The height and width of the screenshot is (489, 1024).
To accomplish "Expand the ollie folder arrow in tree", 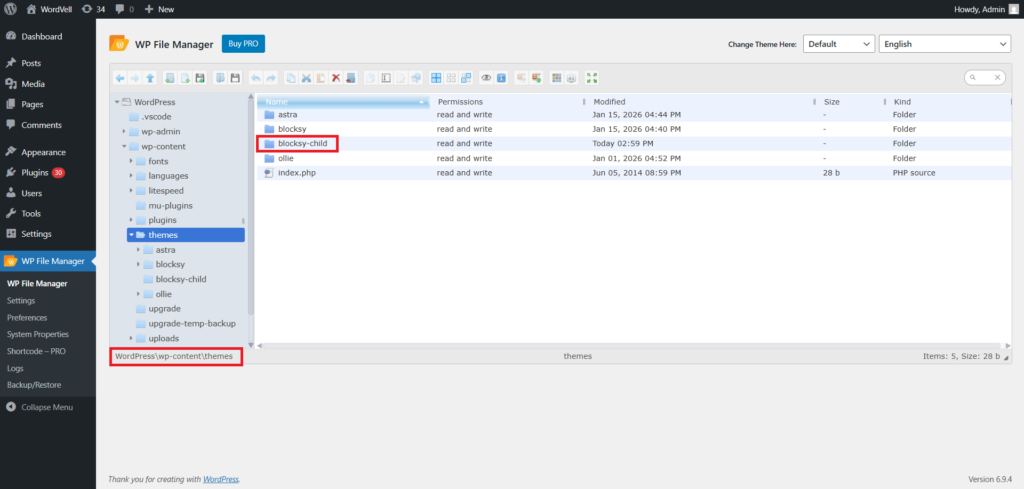I will pos(138,294).
